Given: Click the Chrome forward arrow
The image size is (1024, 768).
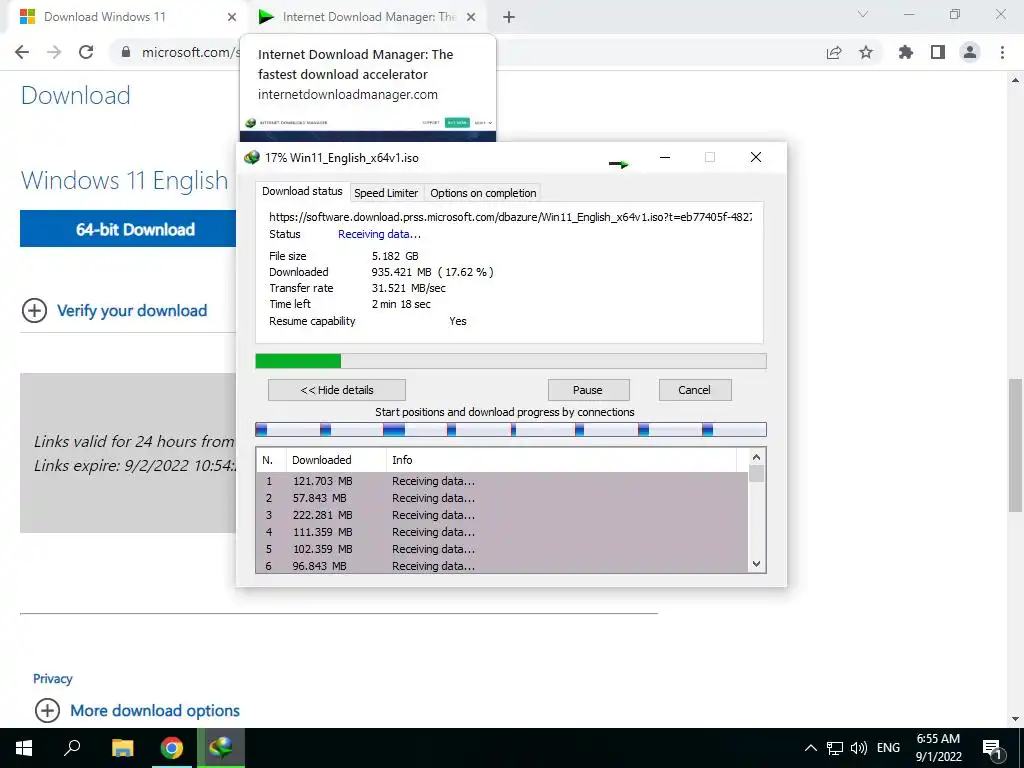Looking at the screenshot, I should point(54,52).
